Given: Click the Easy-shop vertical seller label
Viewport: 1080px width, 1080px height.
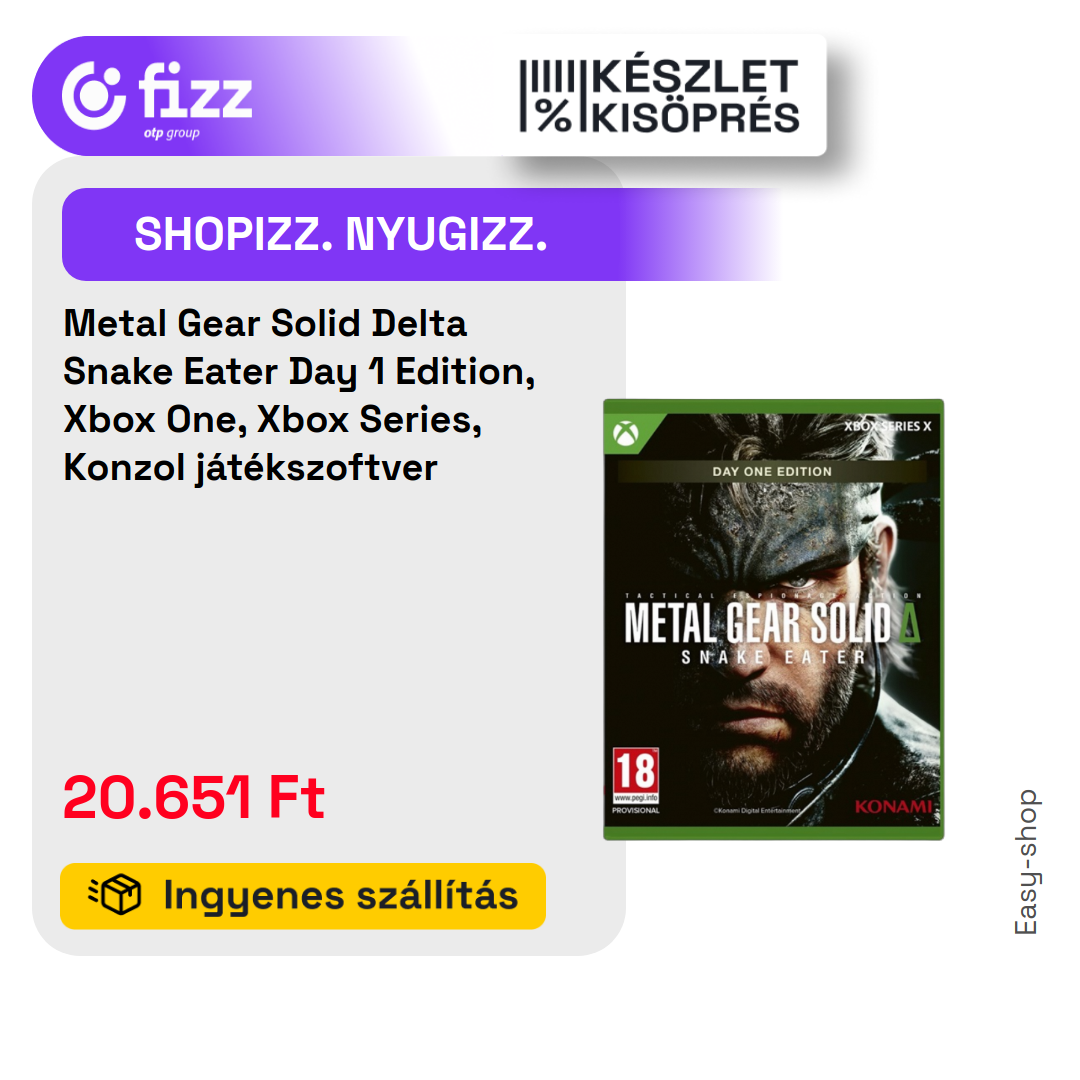Looking at the screenshot, I should coord(1026,862).
